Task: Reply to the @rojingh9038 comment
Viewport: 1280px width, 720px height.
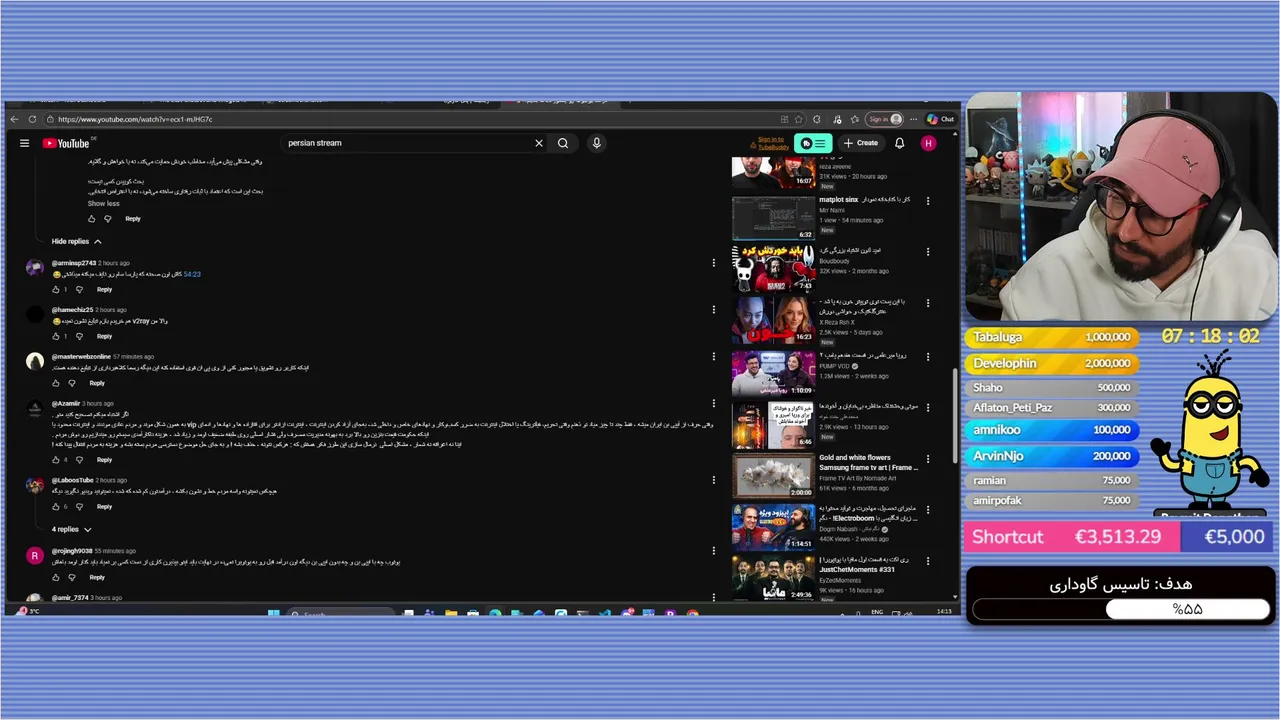Action: coord(97,577)
